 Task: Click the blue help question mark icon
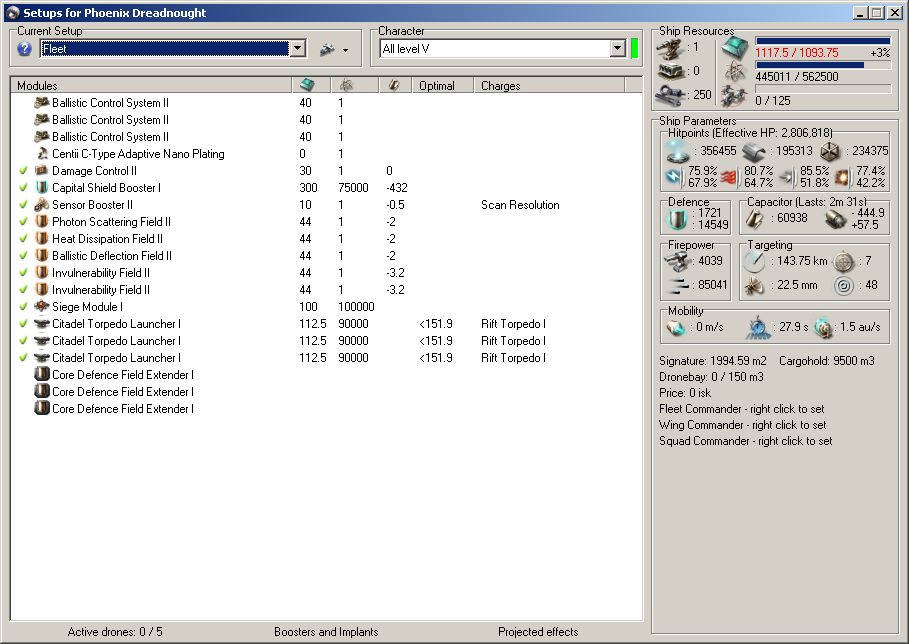coord(24,49)
